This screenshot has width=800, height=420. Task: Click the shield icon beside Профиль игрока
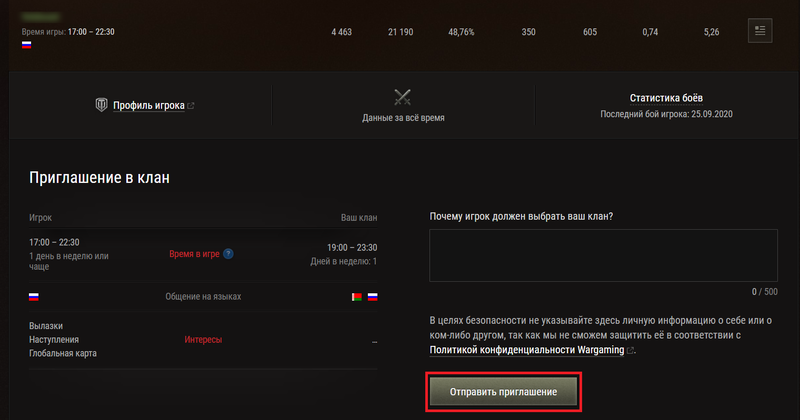click(x=100, y=104)
